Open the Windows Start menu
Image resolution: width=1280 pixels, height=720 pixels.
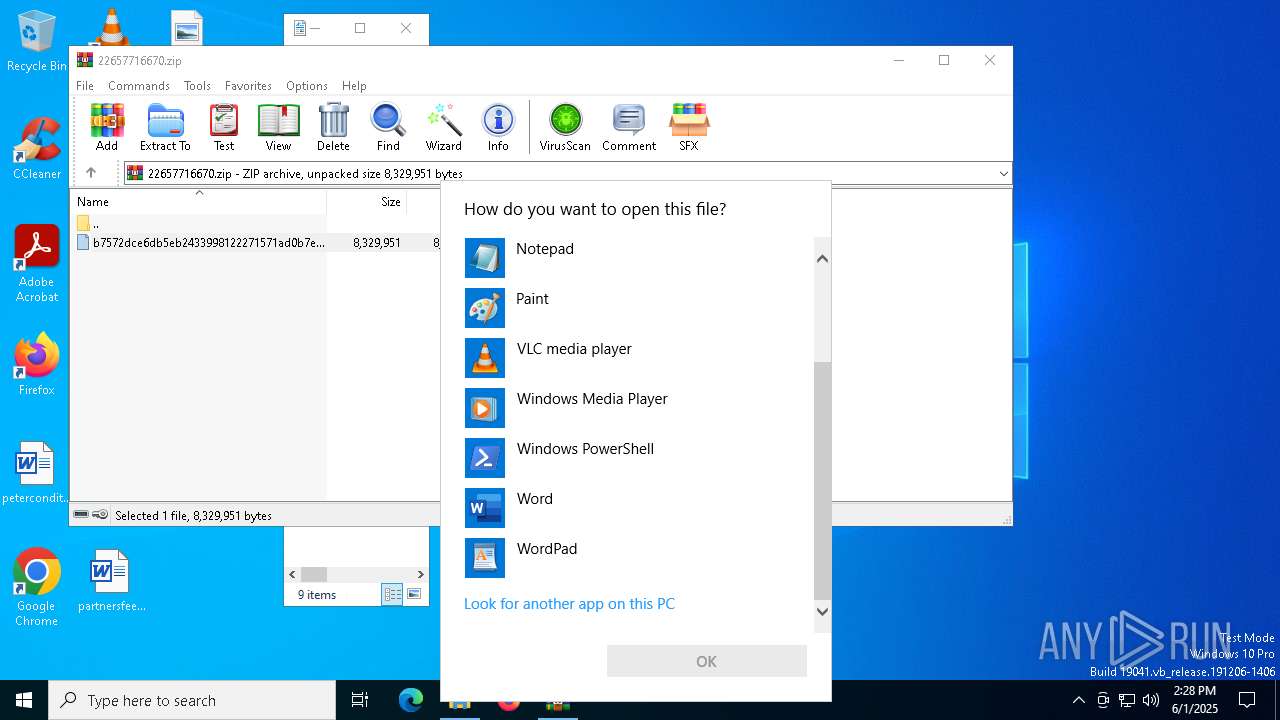click(x=24, y=700)
